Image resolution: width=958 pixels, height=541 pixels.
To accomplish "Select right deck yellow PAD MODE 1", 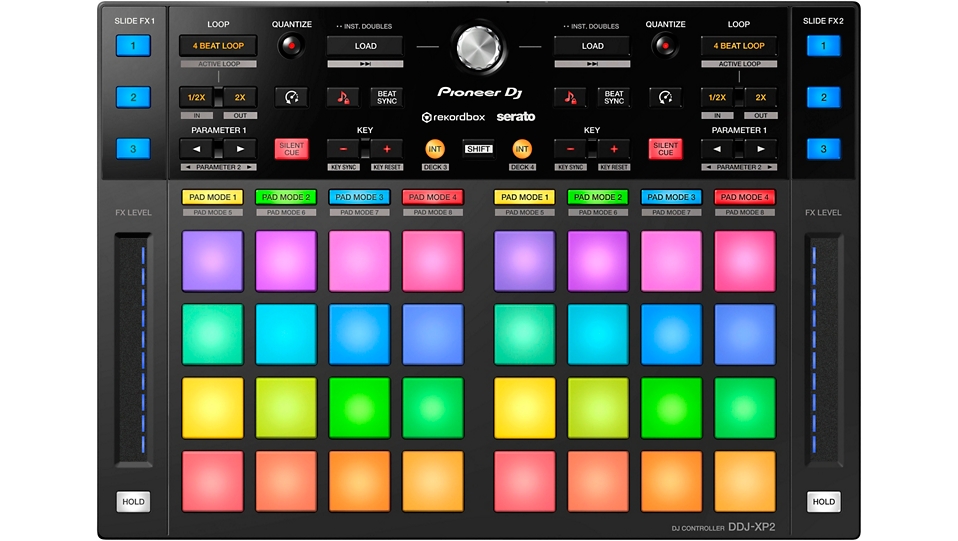I will coord(525,197).
